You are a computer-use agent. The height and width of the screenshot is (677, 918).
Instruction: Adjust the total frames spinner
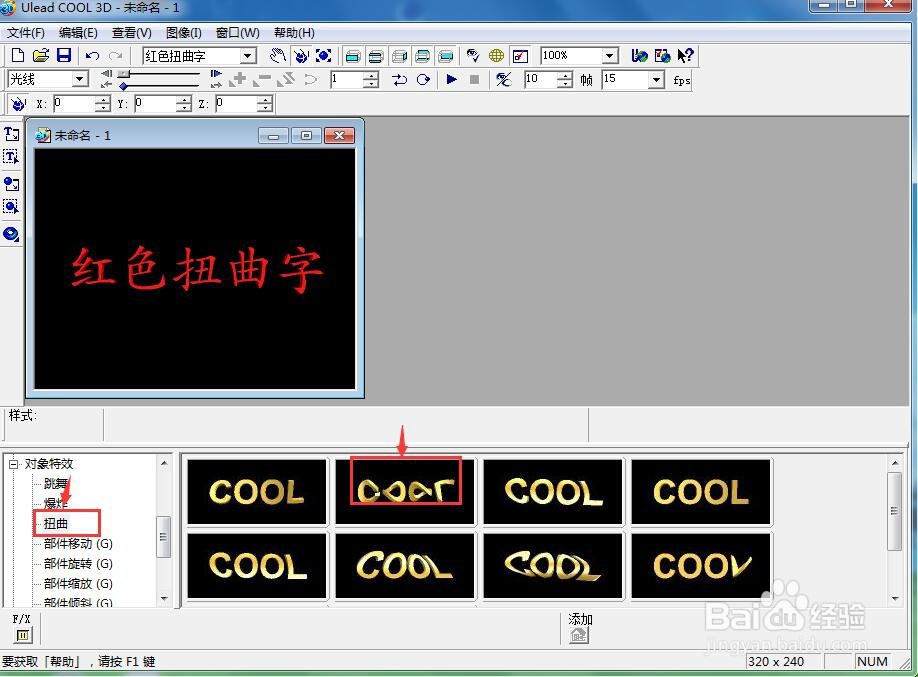[x=564, y=79]
